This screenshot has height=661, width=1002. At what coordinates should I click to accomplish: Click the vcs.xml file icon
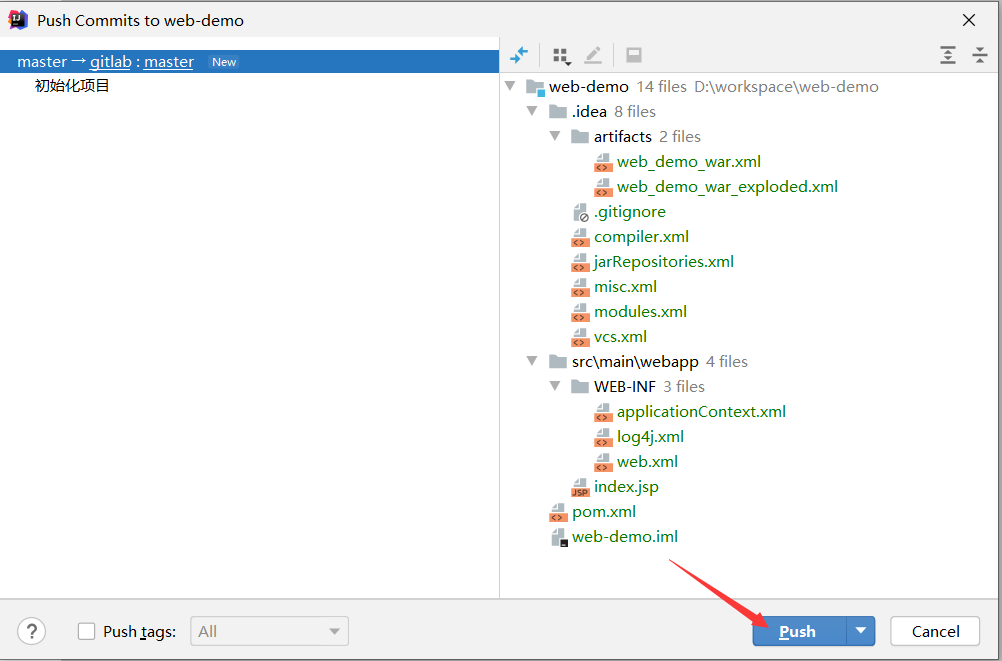click(x=580, y=337)
